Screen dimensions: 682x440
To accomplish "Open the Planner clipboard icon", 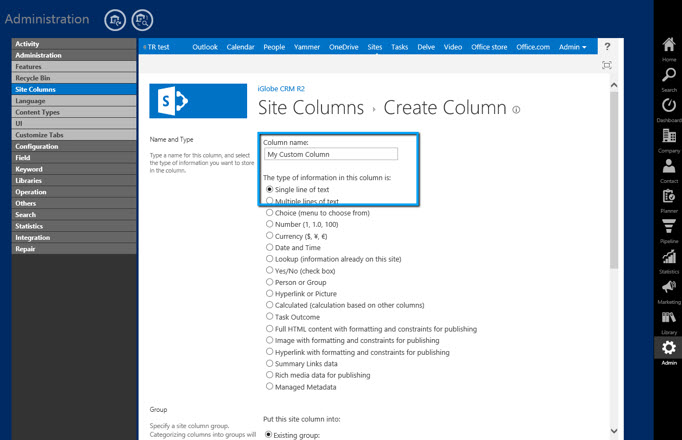I will click(669, 196).
